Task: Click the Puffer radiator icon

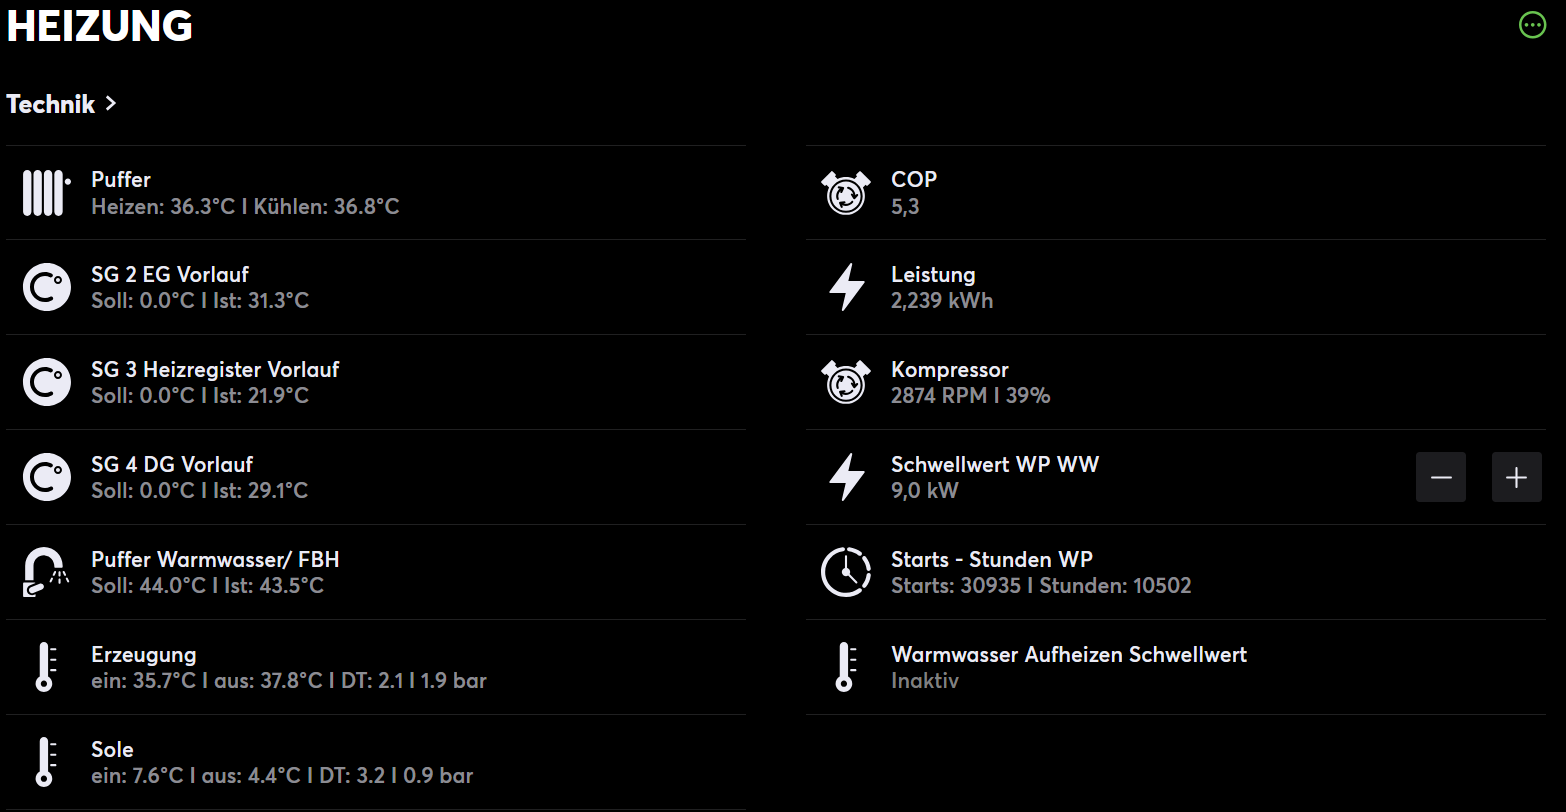Action: 46,193
